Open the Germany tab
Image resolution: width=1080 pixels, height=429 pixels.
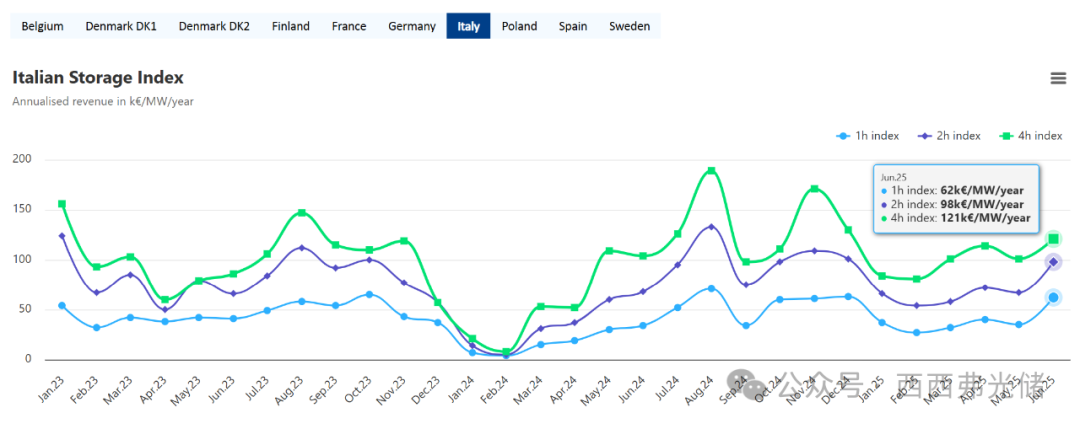click(412, 26)
